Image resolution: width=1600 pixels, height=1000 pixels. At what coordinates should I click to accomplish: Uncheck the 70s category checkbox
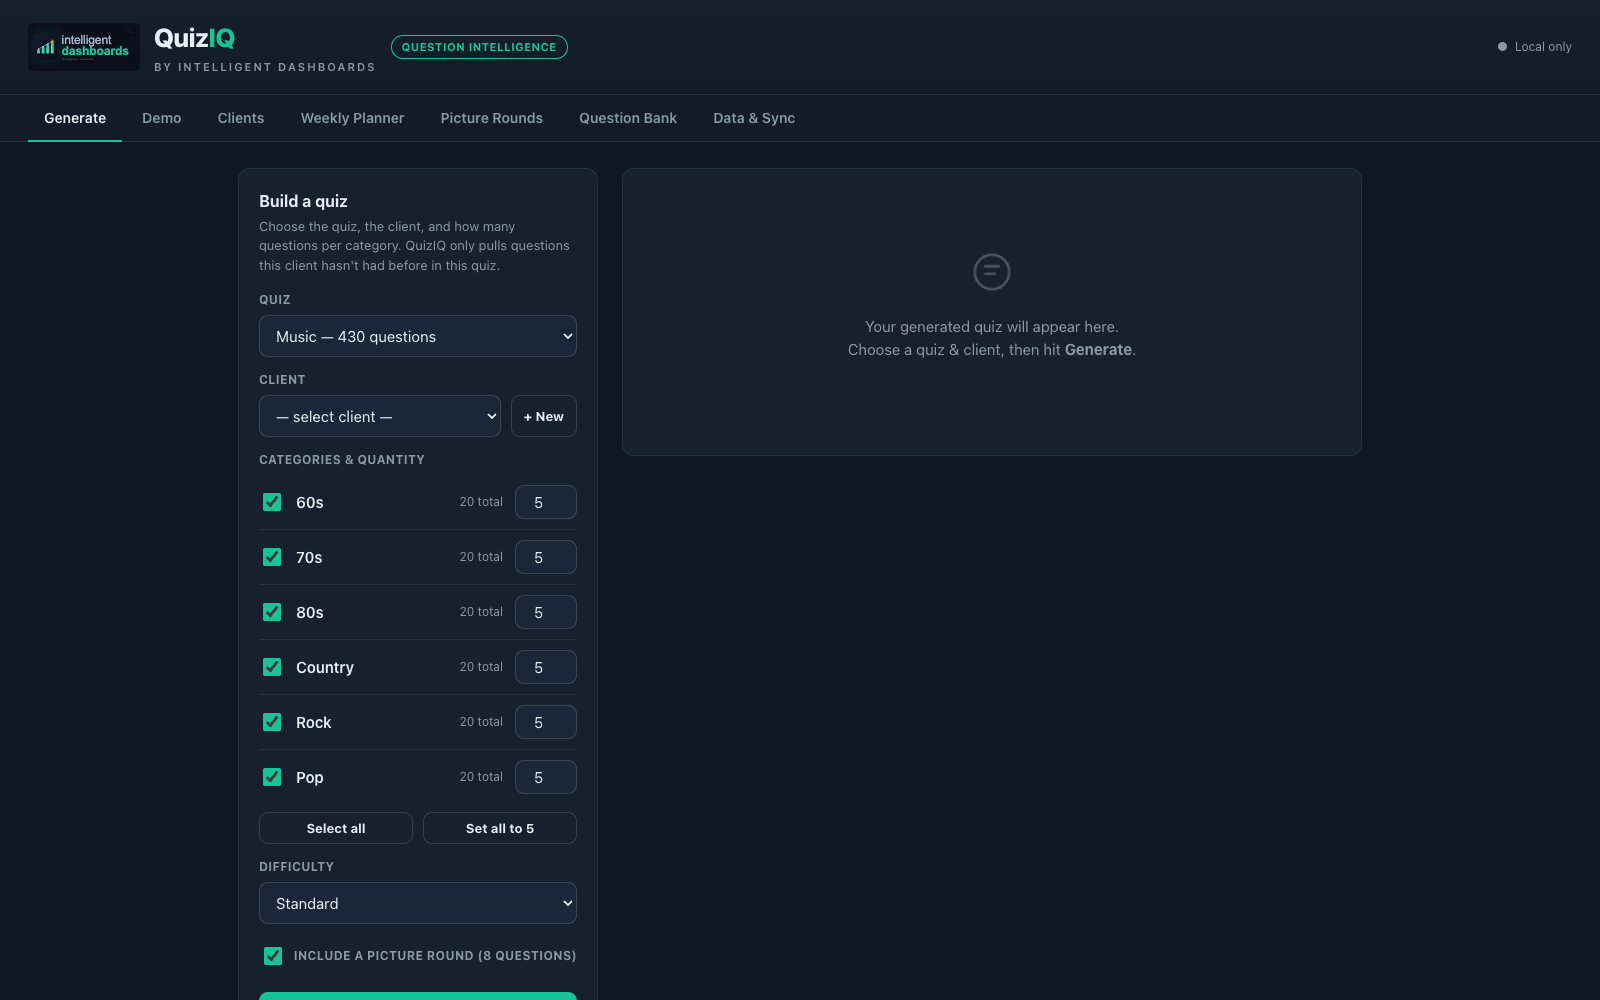(x=272, y=557)
